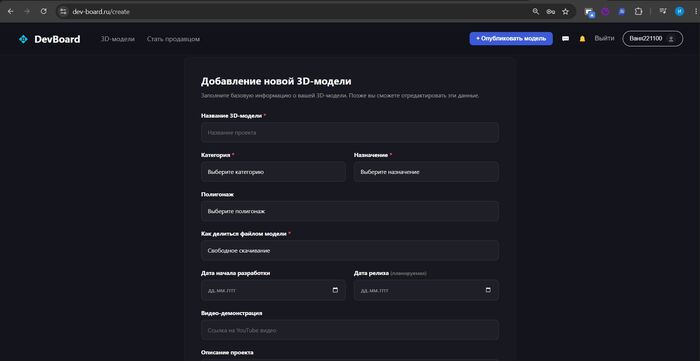Viewport: 700px width, 361px height.
Task: Reload the page with the refresh icon
Action: [x=44, y=12]
